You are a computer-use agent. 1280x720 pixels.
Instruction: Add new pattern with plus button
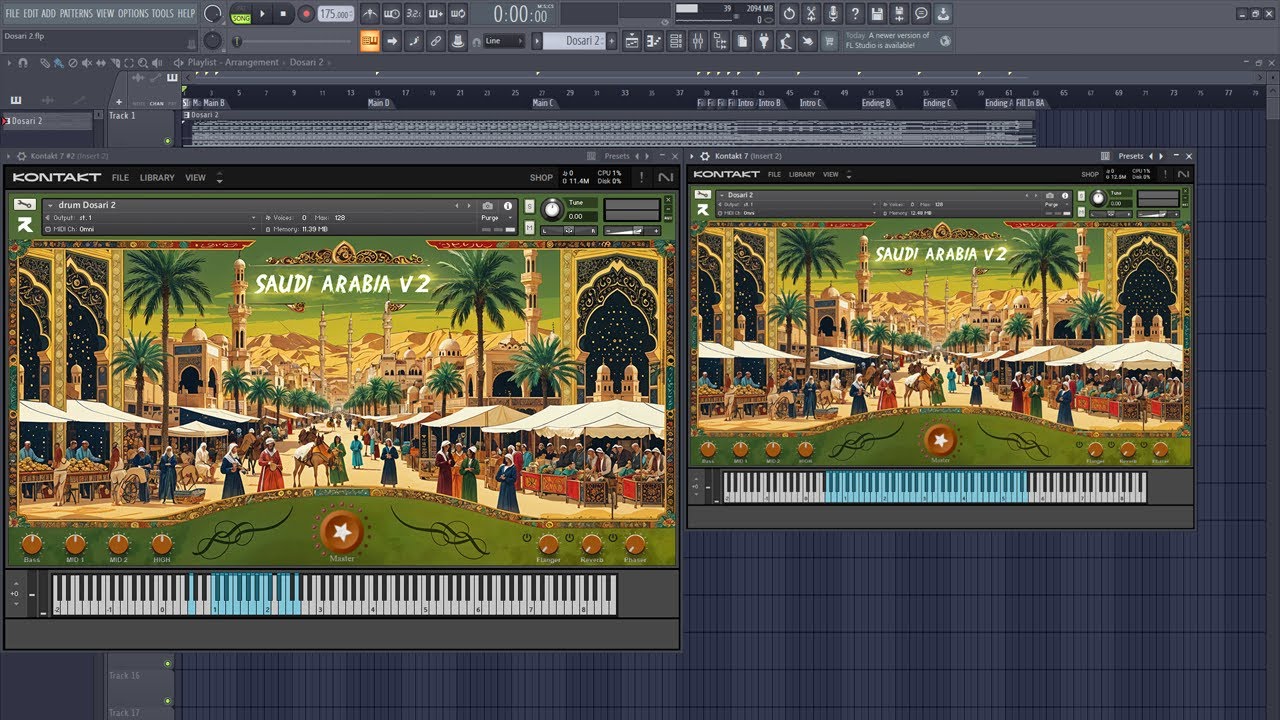pyautogui.click(x=612, y=41)
